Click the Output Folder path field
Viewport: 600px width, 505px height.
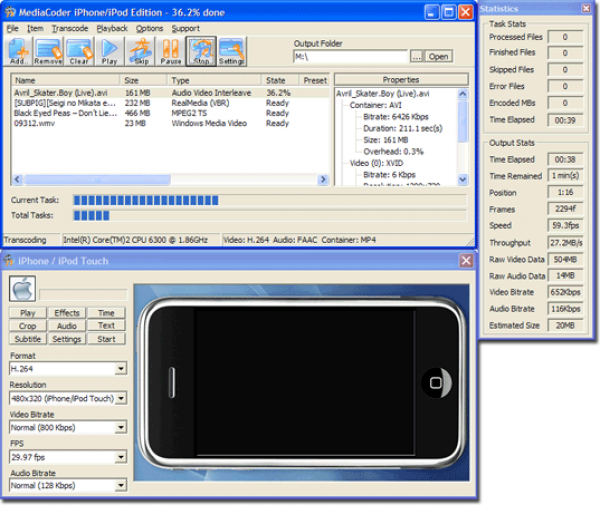coord(350,57)
